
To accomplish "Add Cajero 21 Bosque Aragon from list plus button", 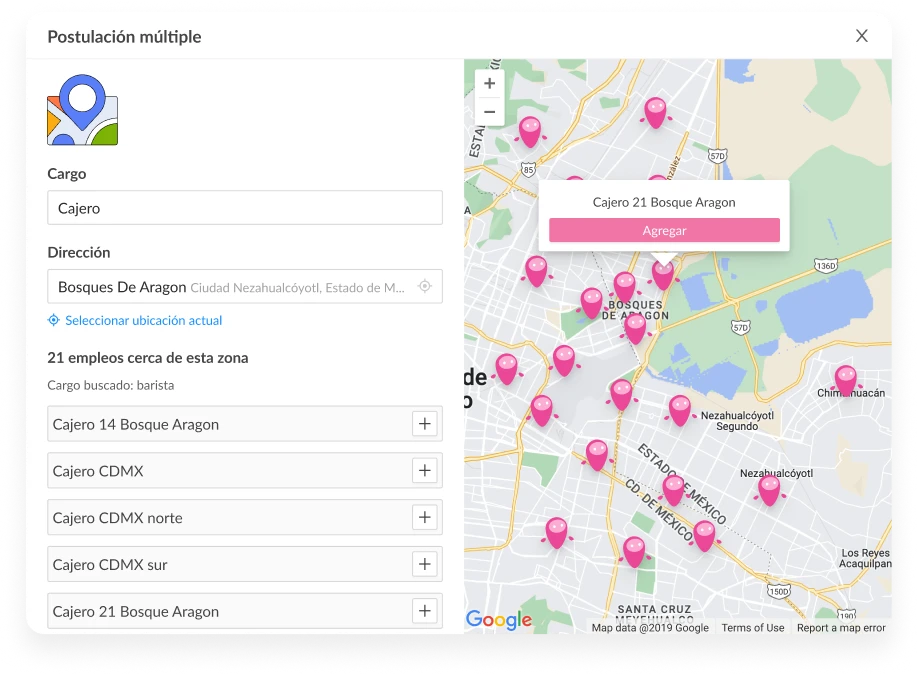I will point(425,611).
